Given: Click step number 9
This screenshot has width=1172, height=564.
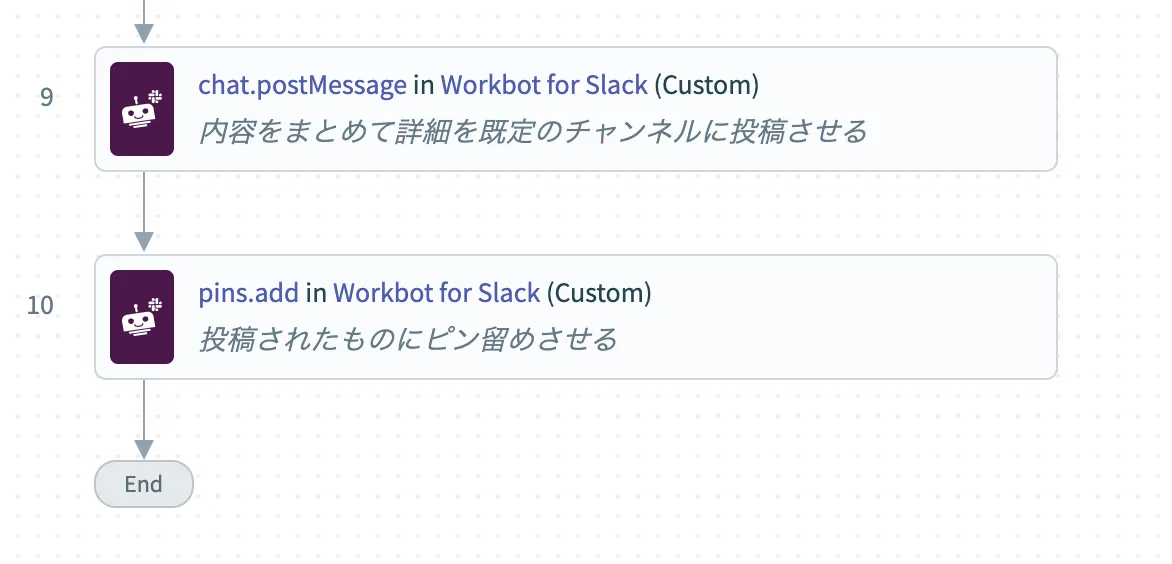Looking at the screenshot, I should click(x=47, y=97).
